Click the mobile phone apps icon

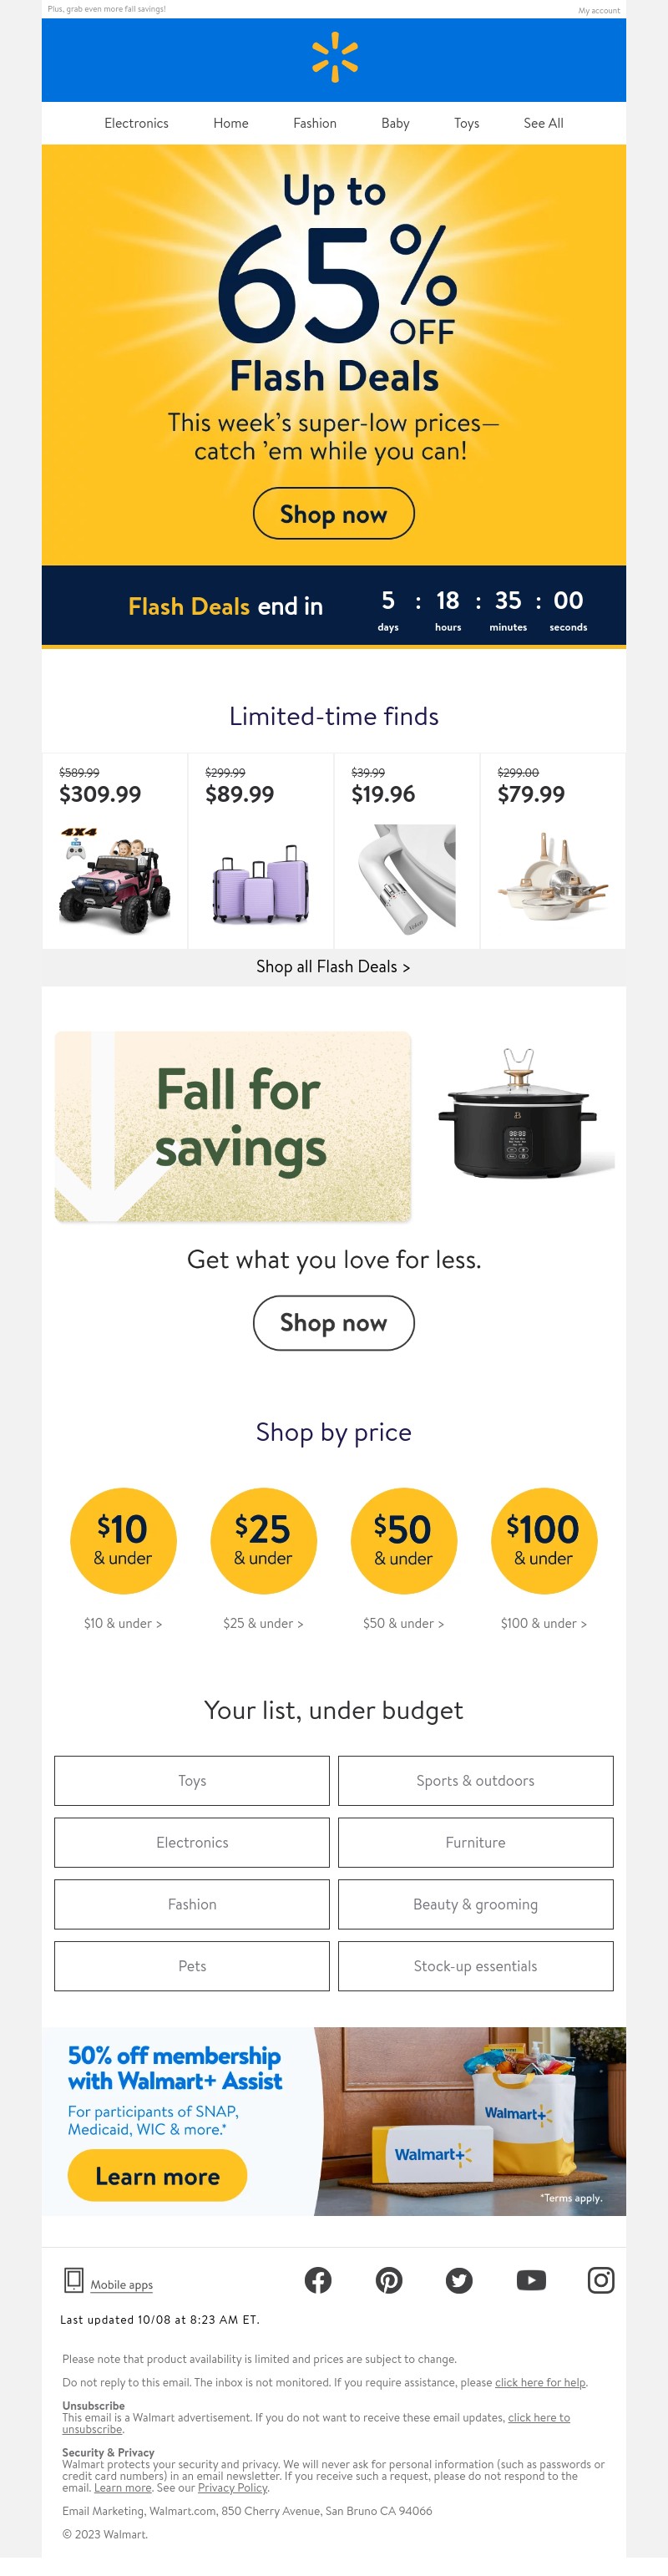[74, 2279]
